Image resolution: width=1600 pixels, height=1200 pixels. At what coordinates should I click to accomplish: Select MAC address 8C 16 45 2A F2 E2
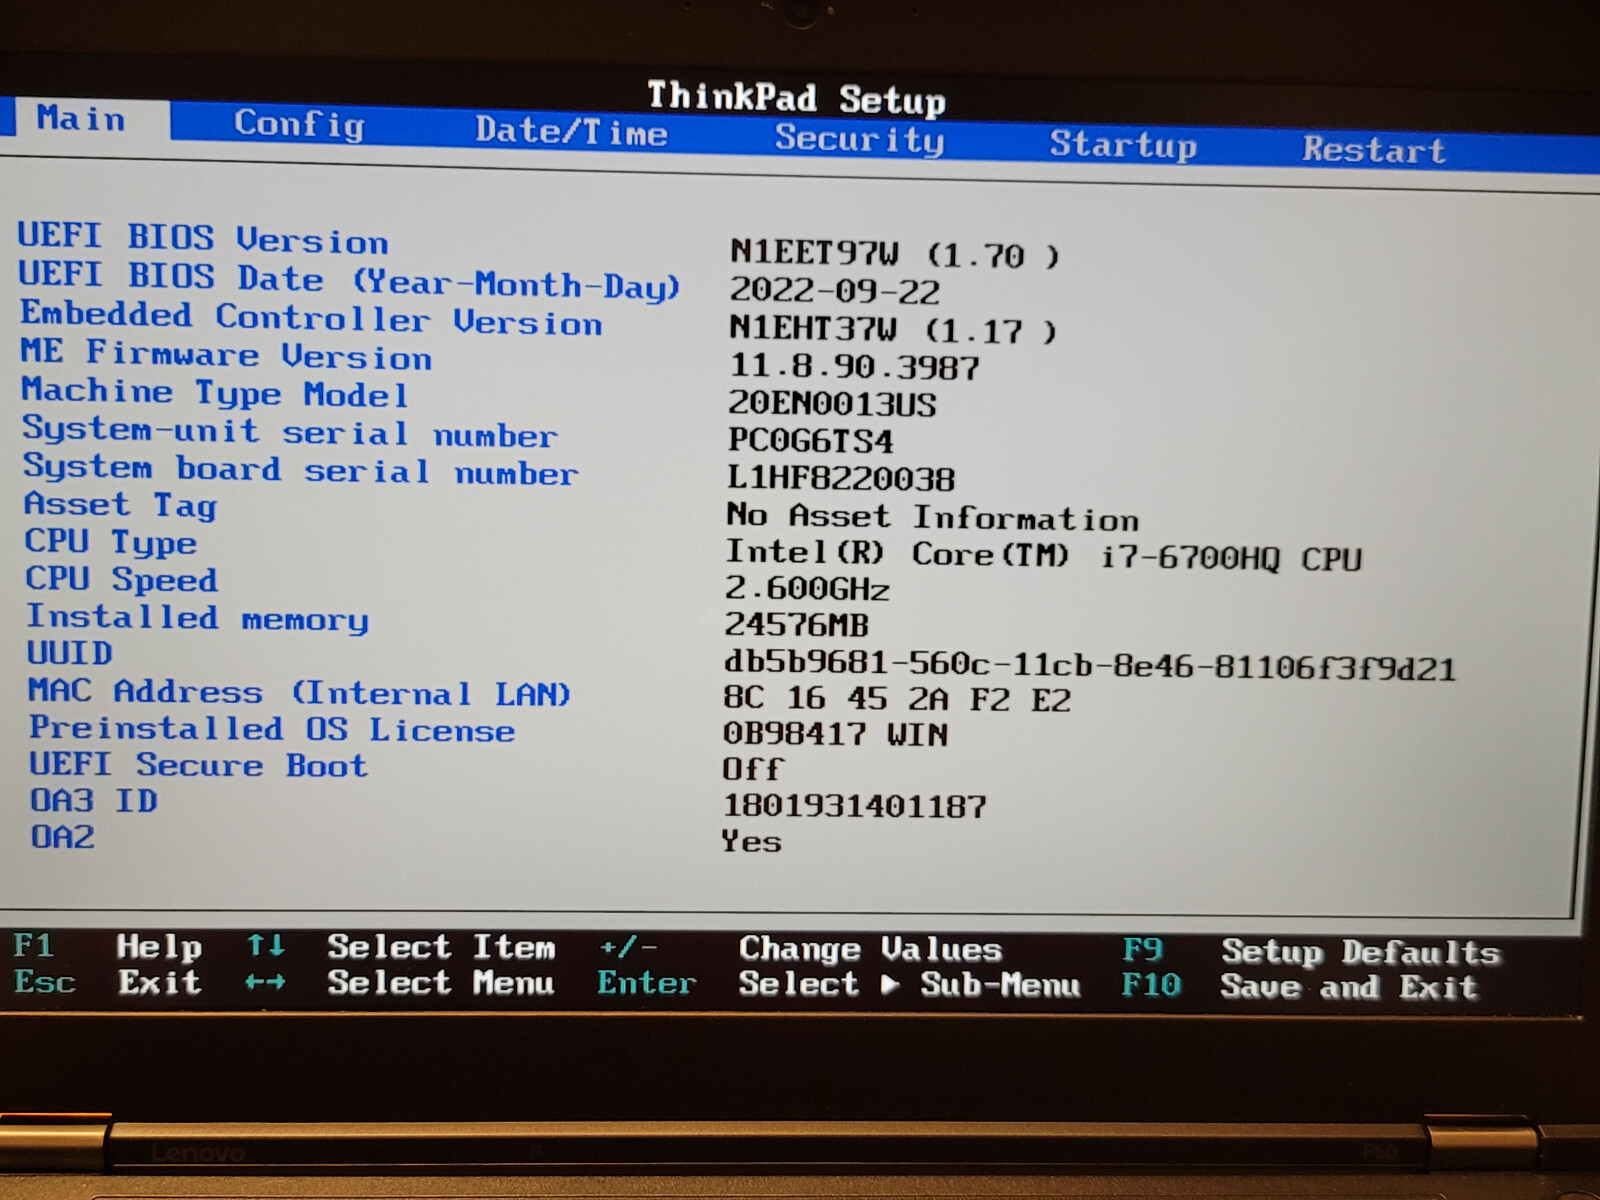tap(897, 698)
